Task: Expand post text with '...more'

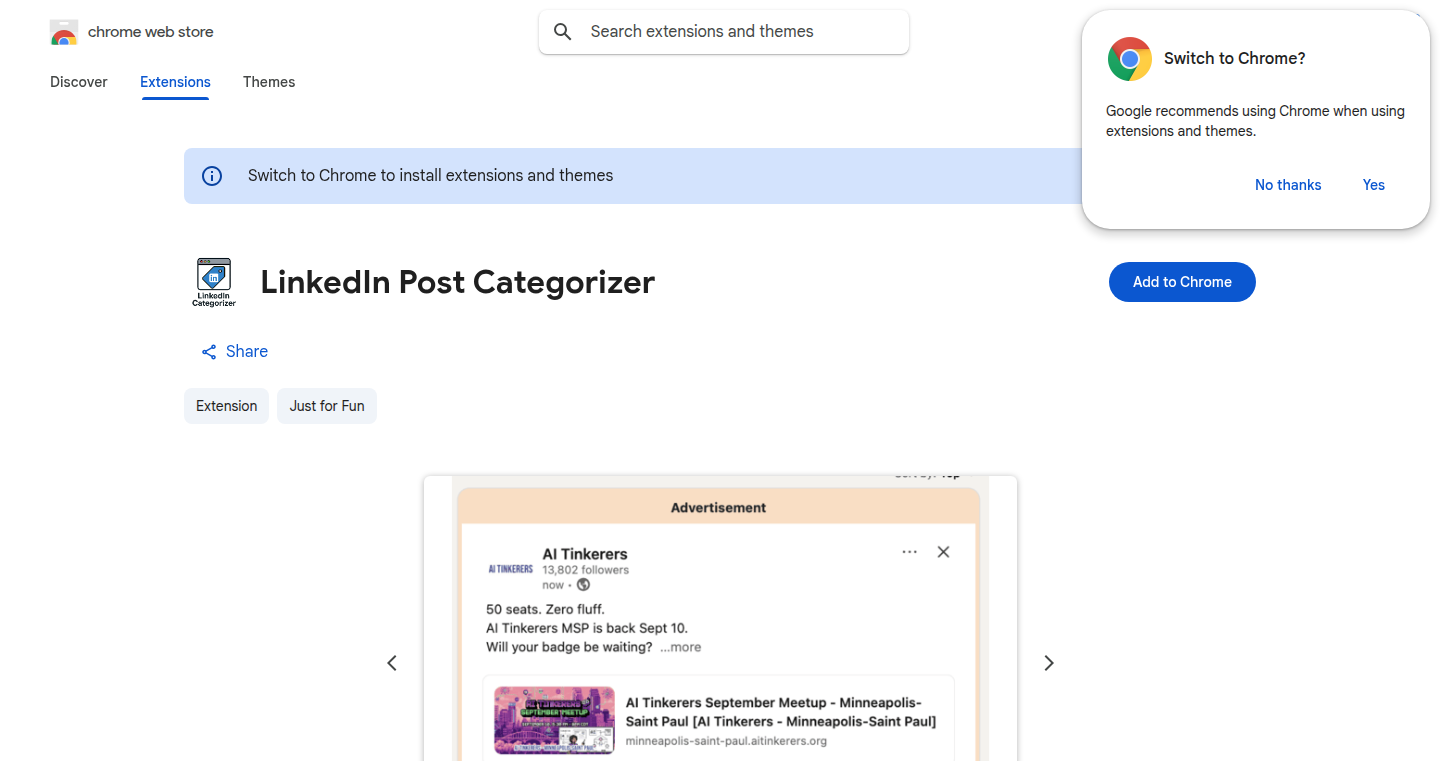Action: (680, 647)
